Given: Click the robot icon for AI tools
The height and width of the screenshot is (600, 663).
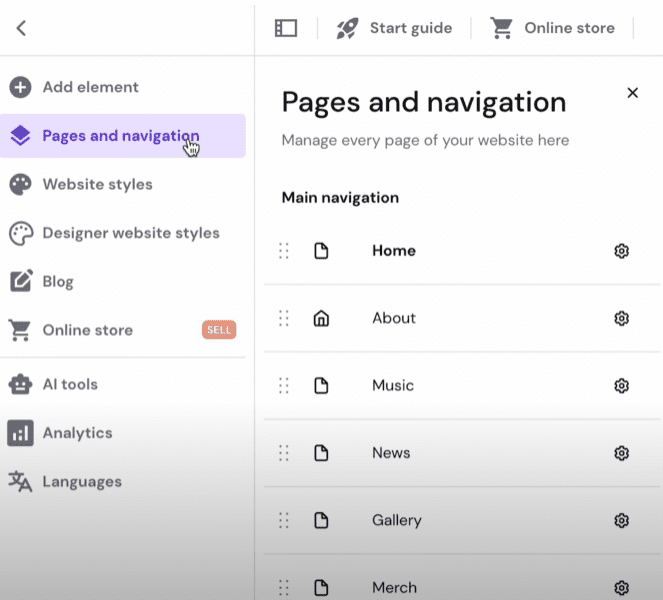Looking at the screenshot, I should tap(20, 384).
